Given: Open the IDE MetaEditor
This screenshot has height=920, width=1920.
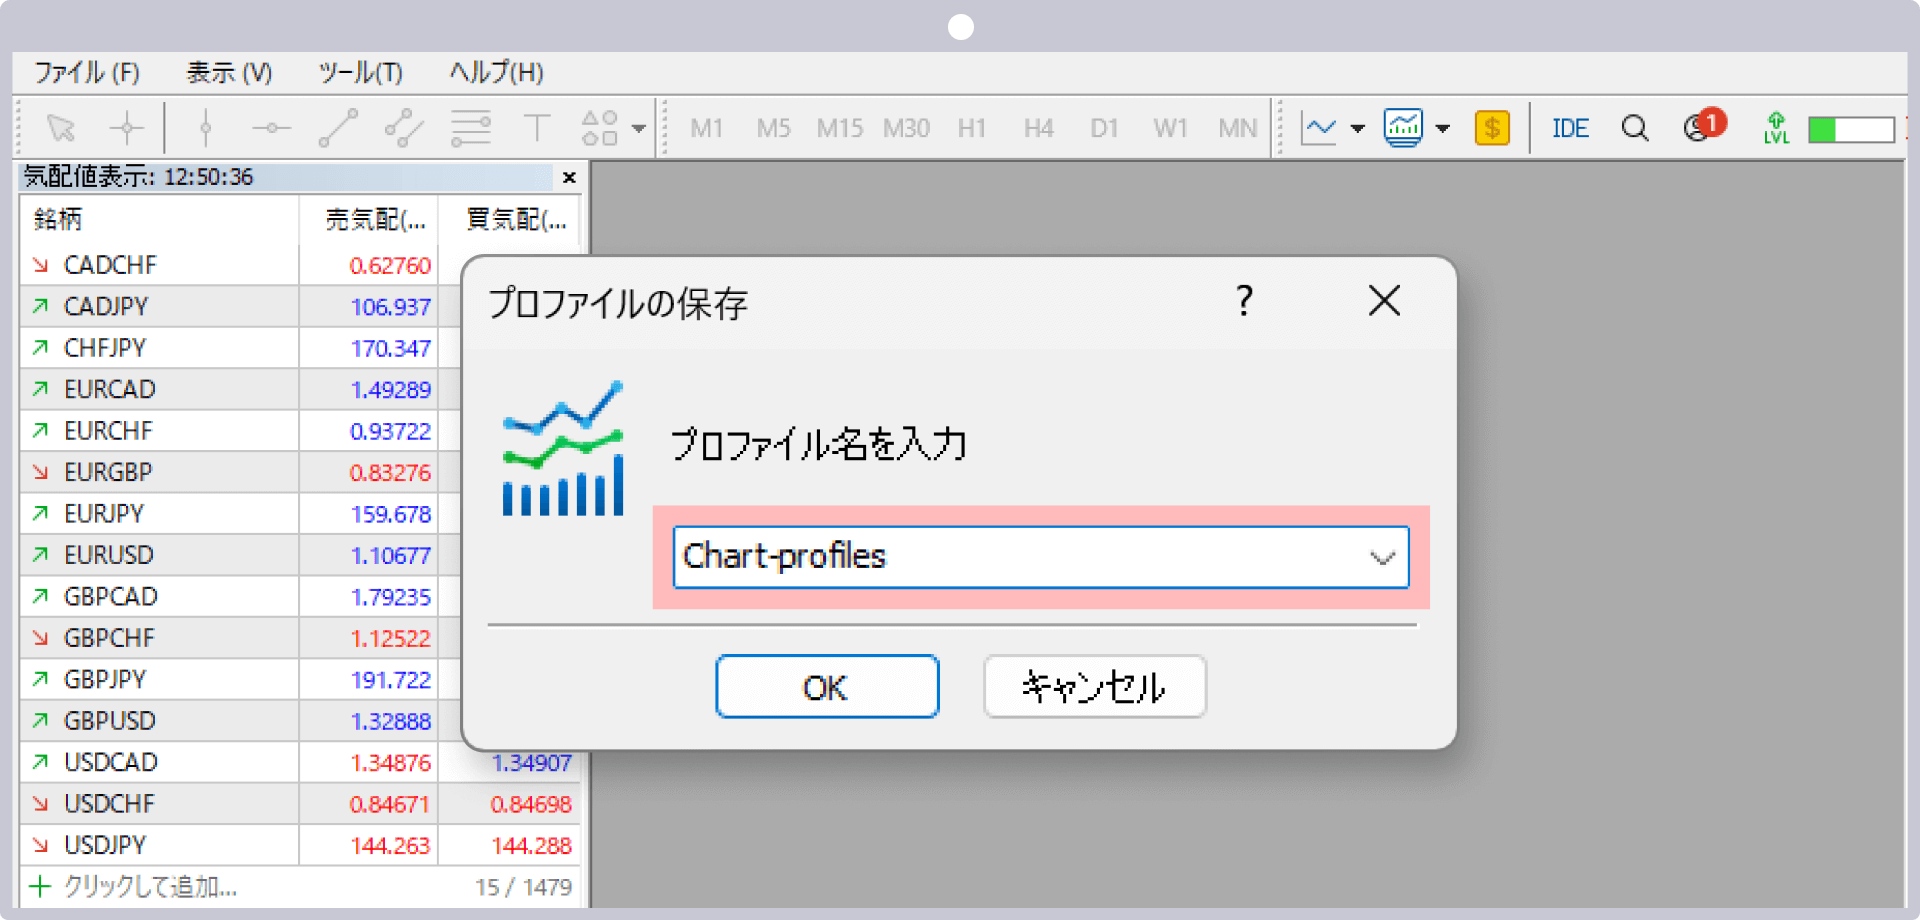Looking at the screenshot, I should 1570,128.
